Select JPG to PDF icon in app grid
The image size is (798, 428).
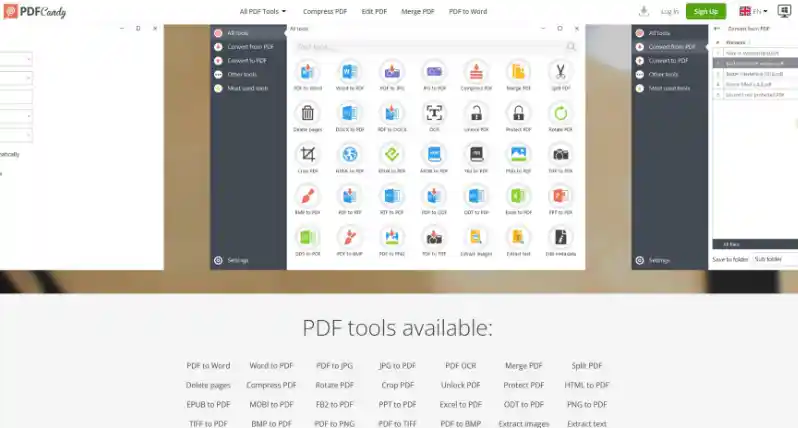[x=434, y=72]
